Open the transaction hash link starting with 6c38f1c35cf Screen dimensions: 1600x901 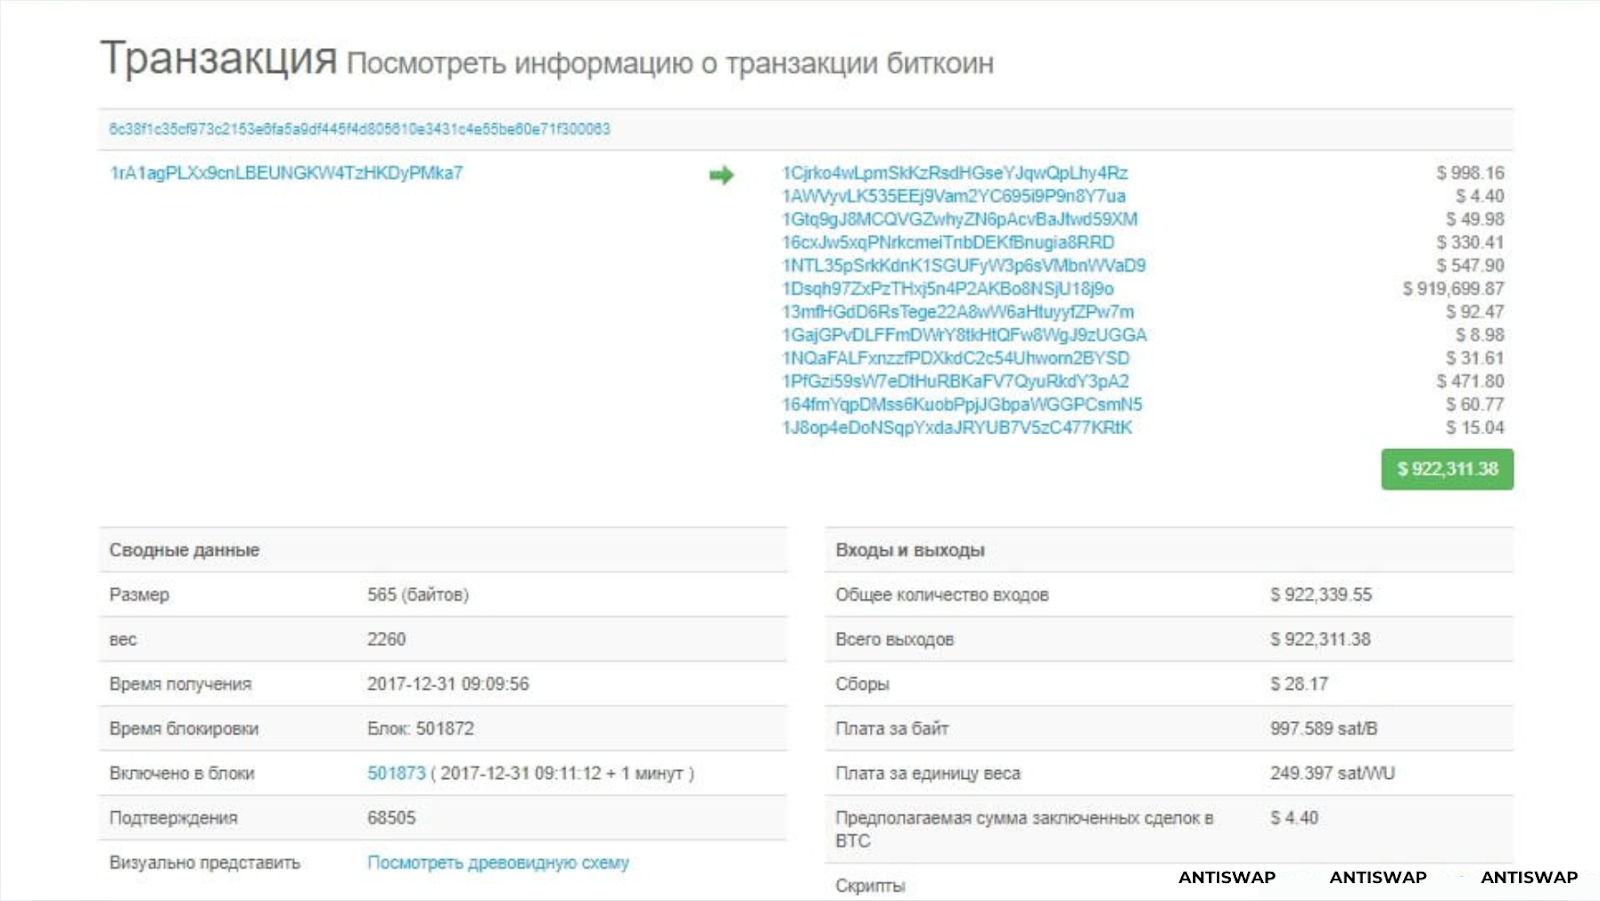(x=359, y=129)
